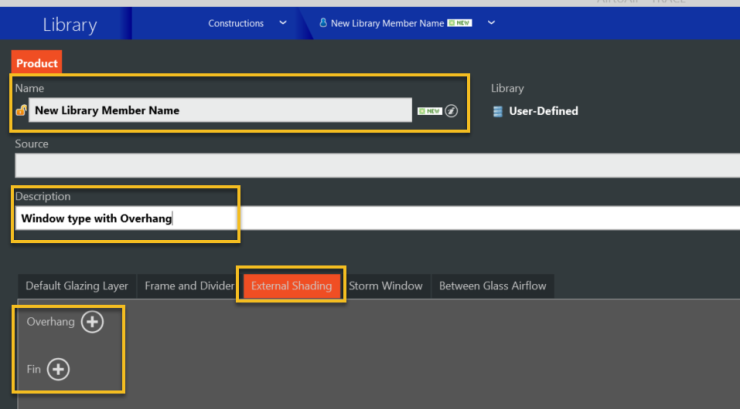Switch to the Default Glazing Layer tab
740x409 pixels.
[77, 286]
